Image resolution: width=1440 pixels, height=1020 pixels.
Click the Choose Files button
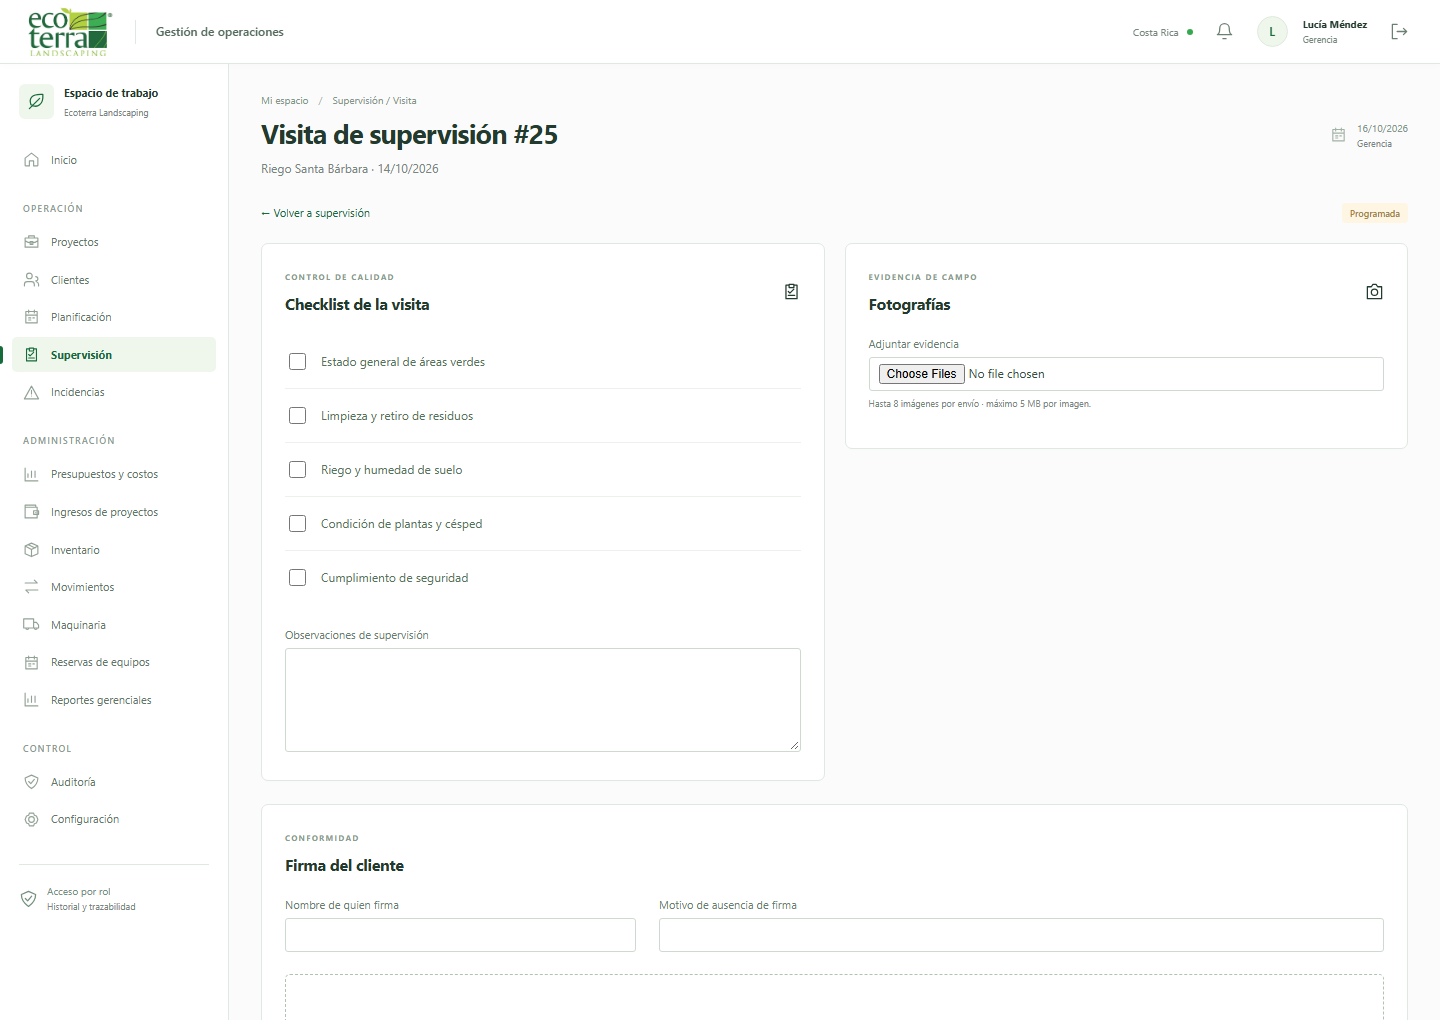921,374
